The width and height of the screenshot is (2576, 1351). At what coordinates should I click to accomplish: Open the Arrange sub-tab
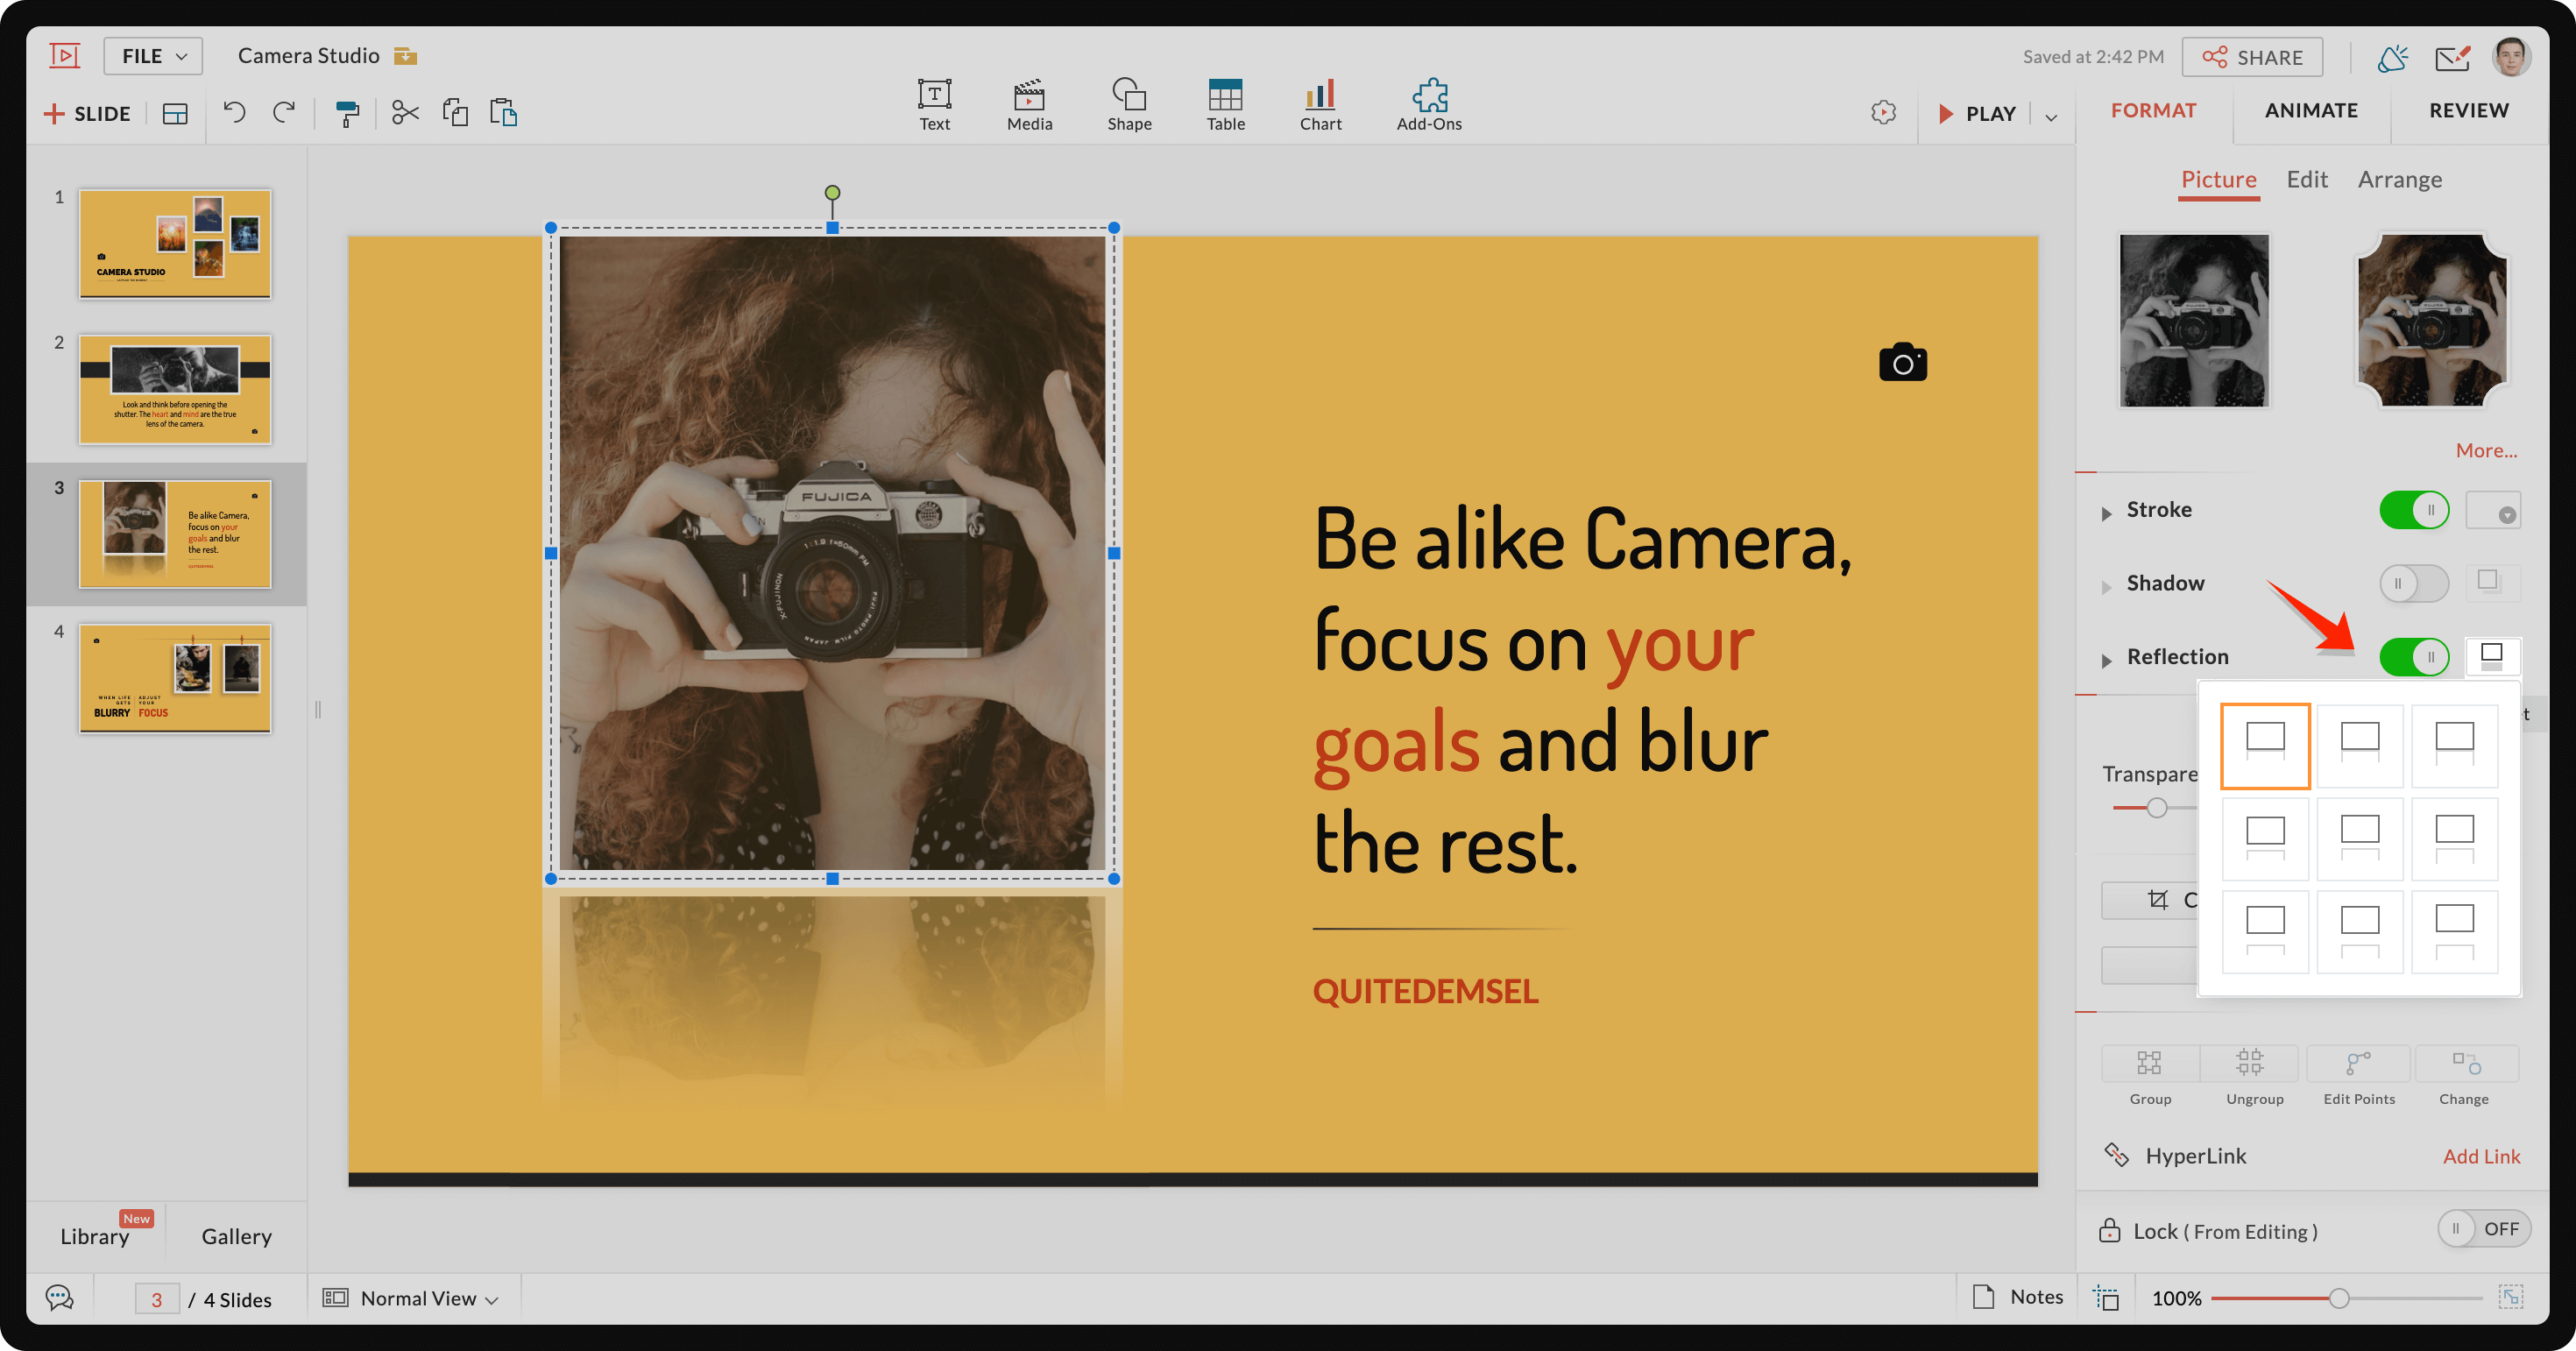point(2399,180)
